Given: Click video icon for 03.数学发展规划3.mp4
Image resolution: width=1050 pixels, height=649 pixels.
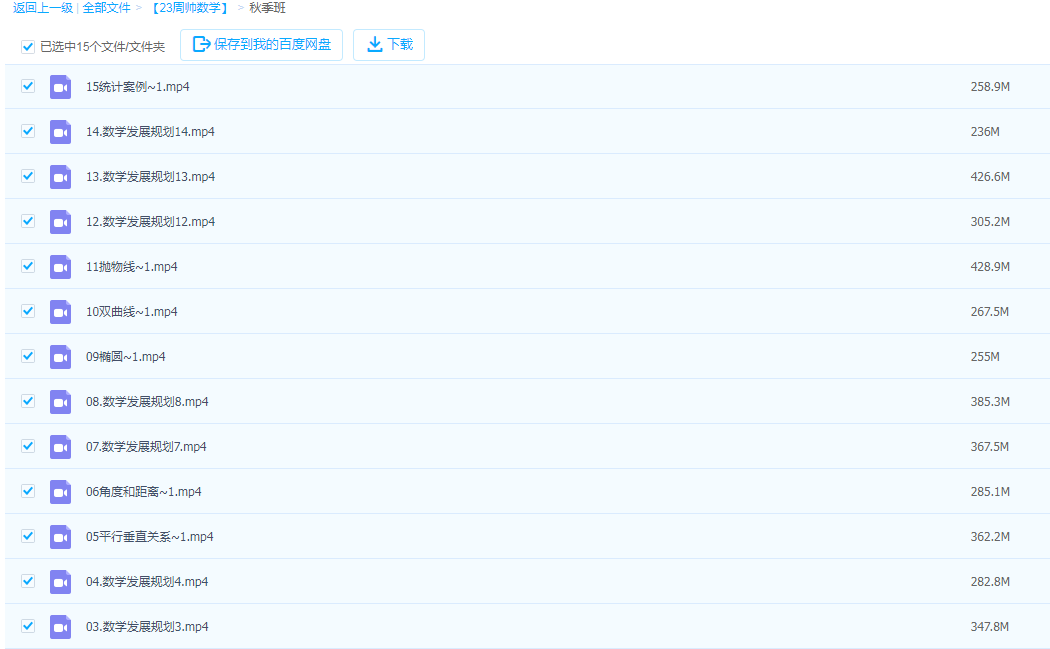Looking at the screenshot, I should click(x=60, y=627).
